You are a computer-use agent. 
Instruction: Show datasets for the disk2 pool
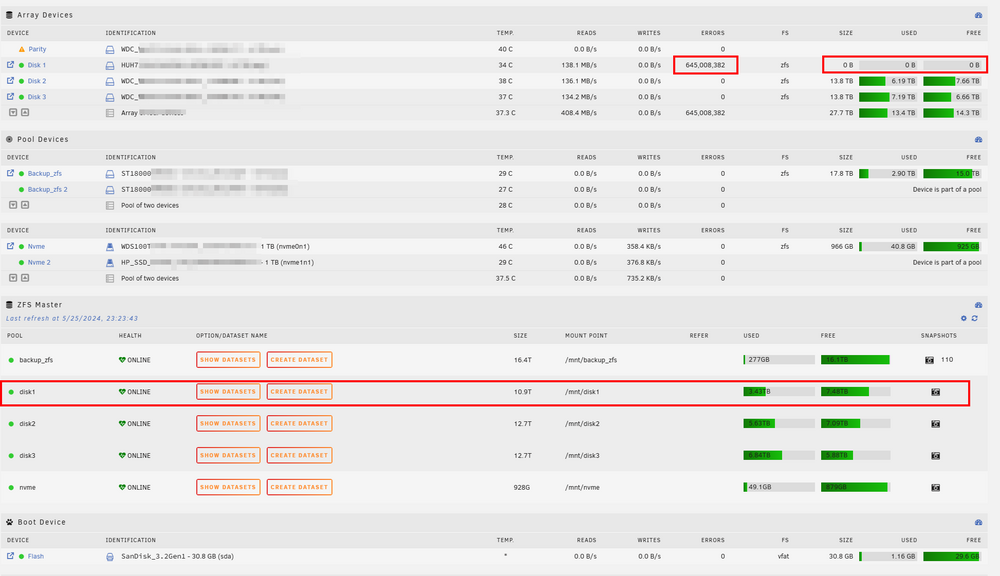(x=228, y=424)
